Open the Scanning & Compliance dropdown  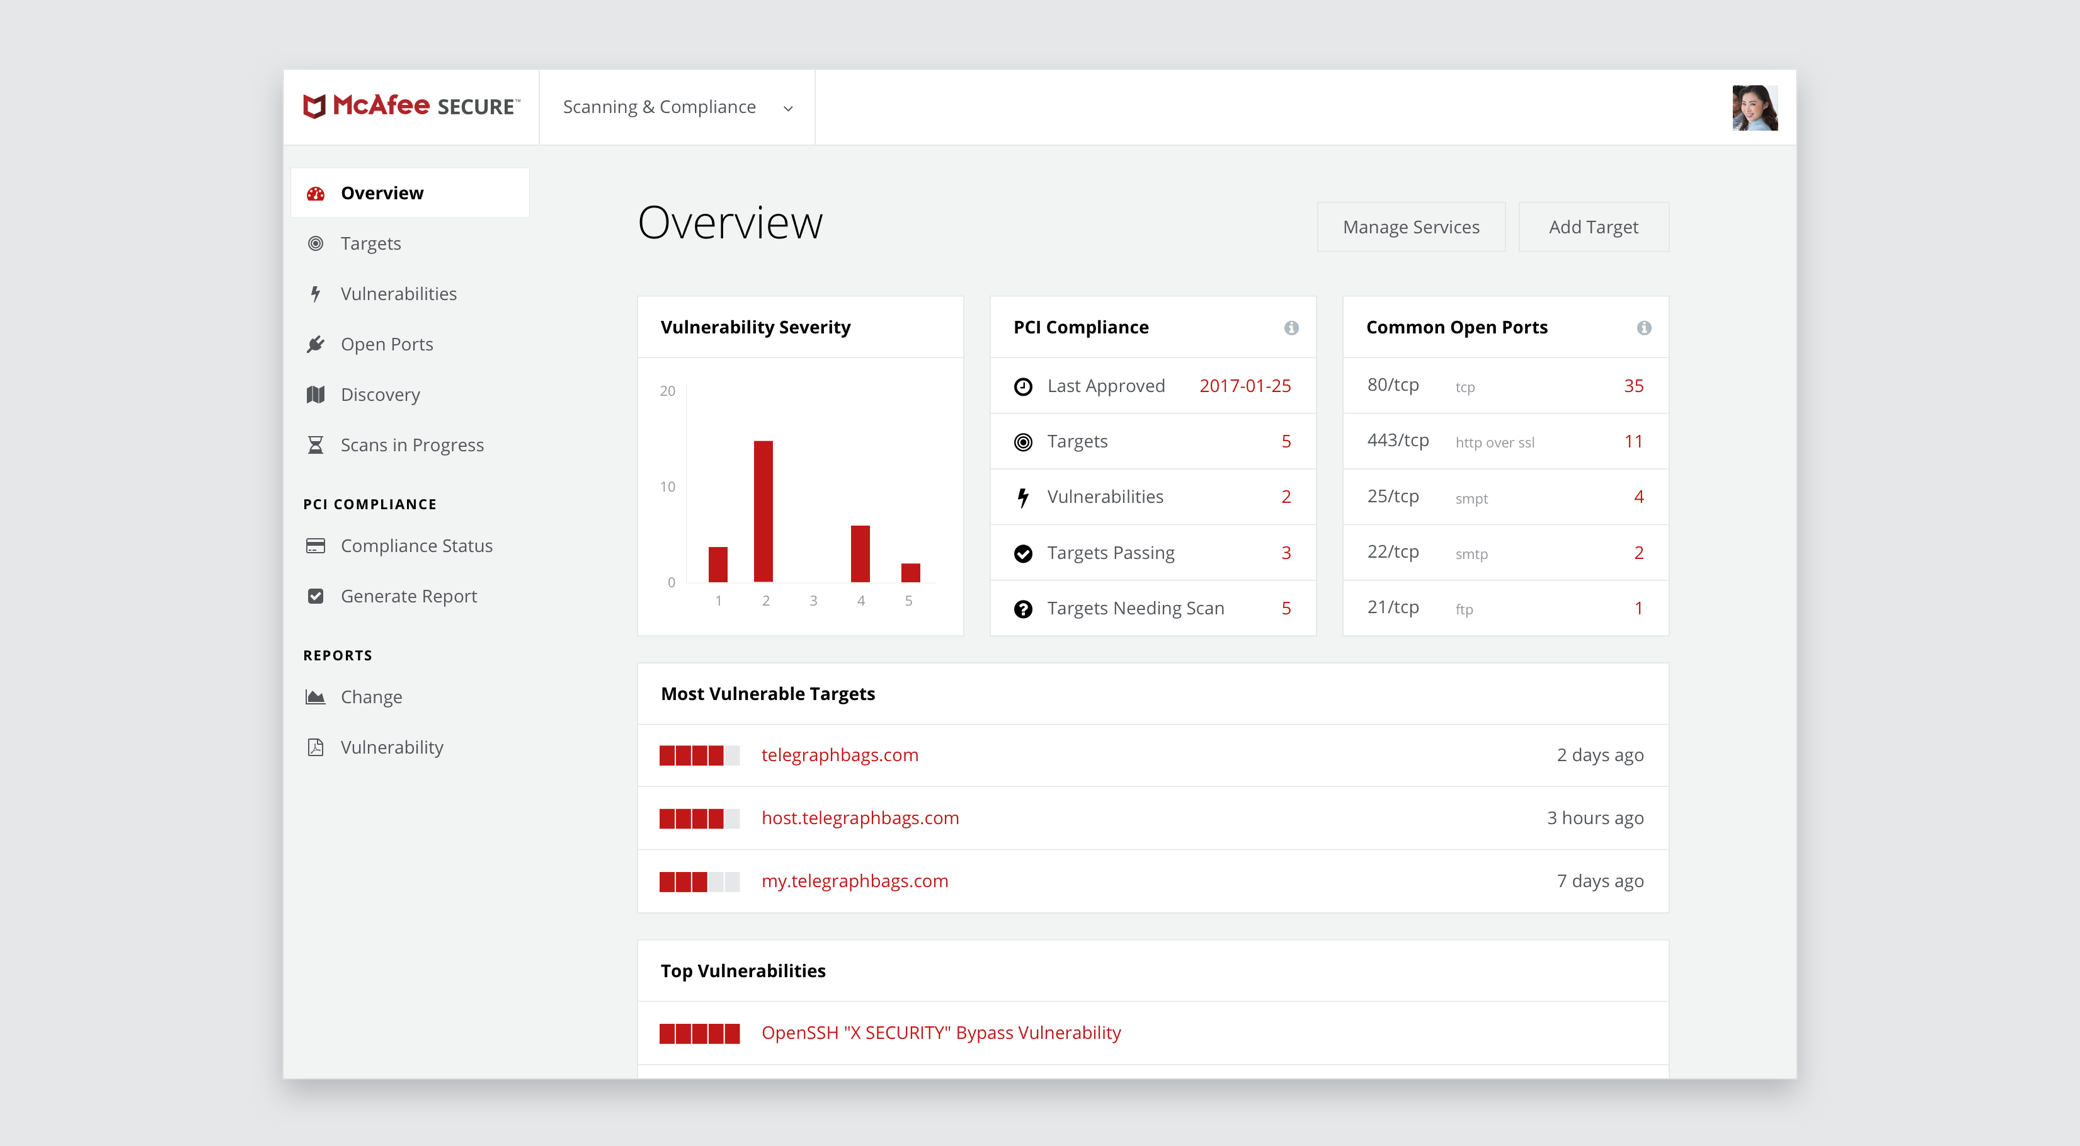pyautogui.click(x=676, y=106)
